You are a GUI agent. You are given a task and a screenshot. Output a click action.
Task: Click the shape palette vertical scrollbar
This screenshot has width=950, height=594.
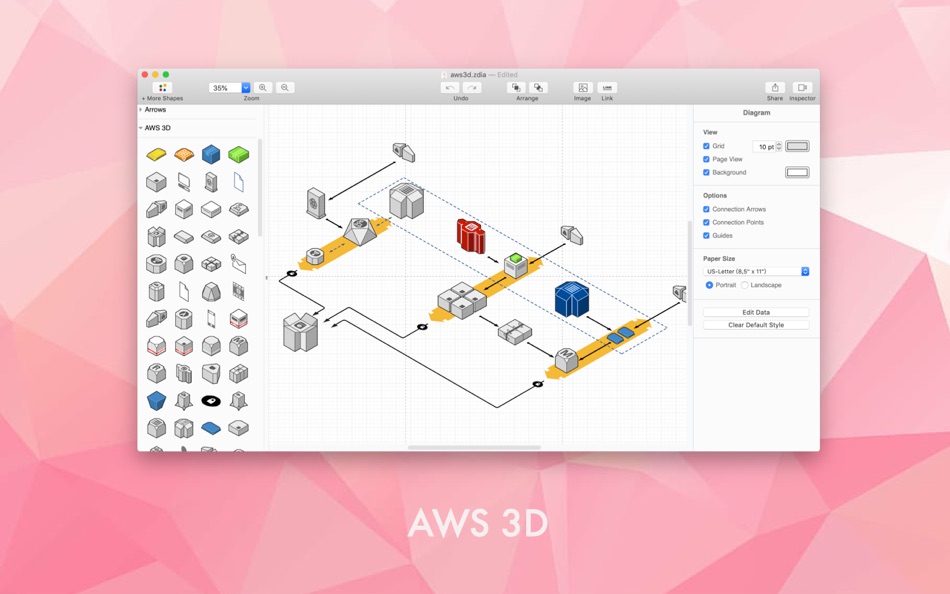[x=260, y=188]
